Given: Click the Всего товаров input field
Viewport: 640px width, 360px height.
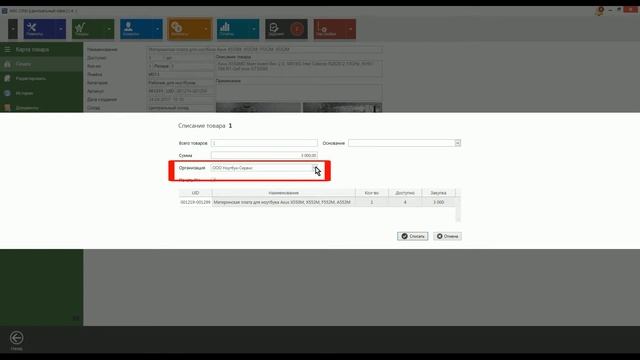Looking at the screenshot, I should pyautogui.click(x=264, y=143).
